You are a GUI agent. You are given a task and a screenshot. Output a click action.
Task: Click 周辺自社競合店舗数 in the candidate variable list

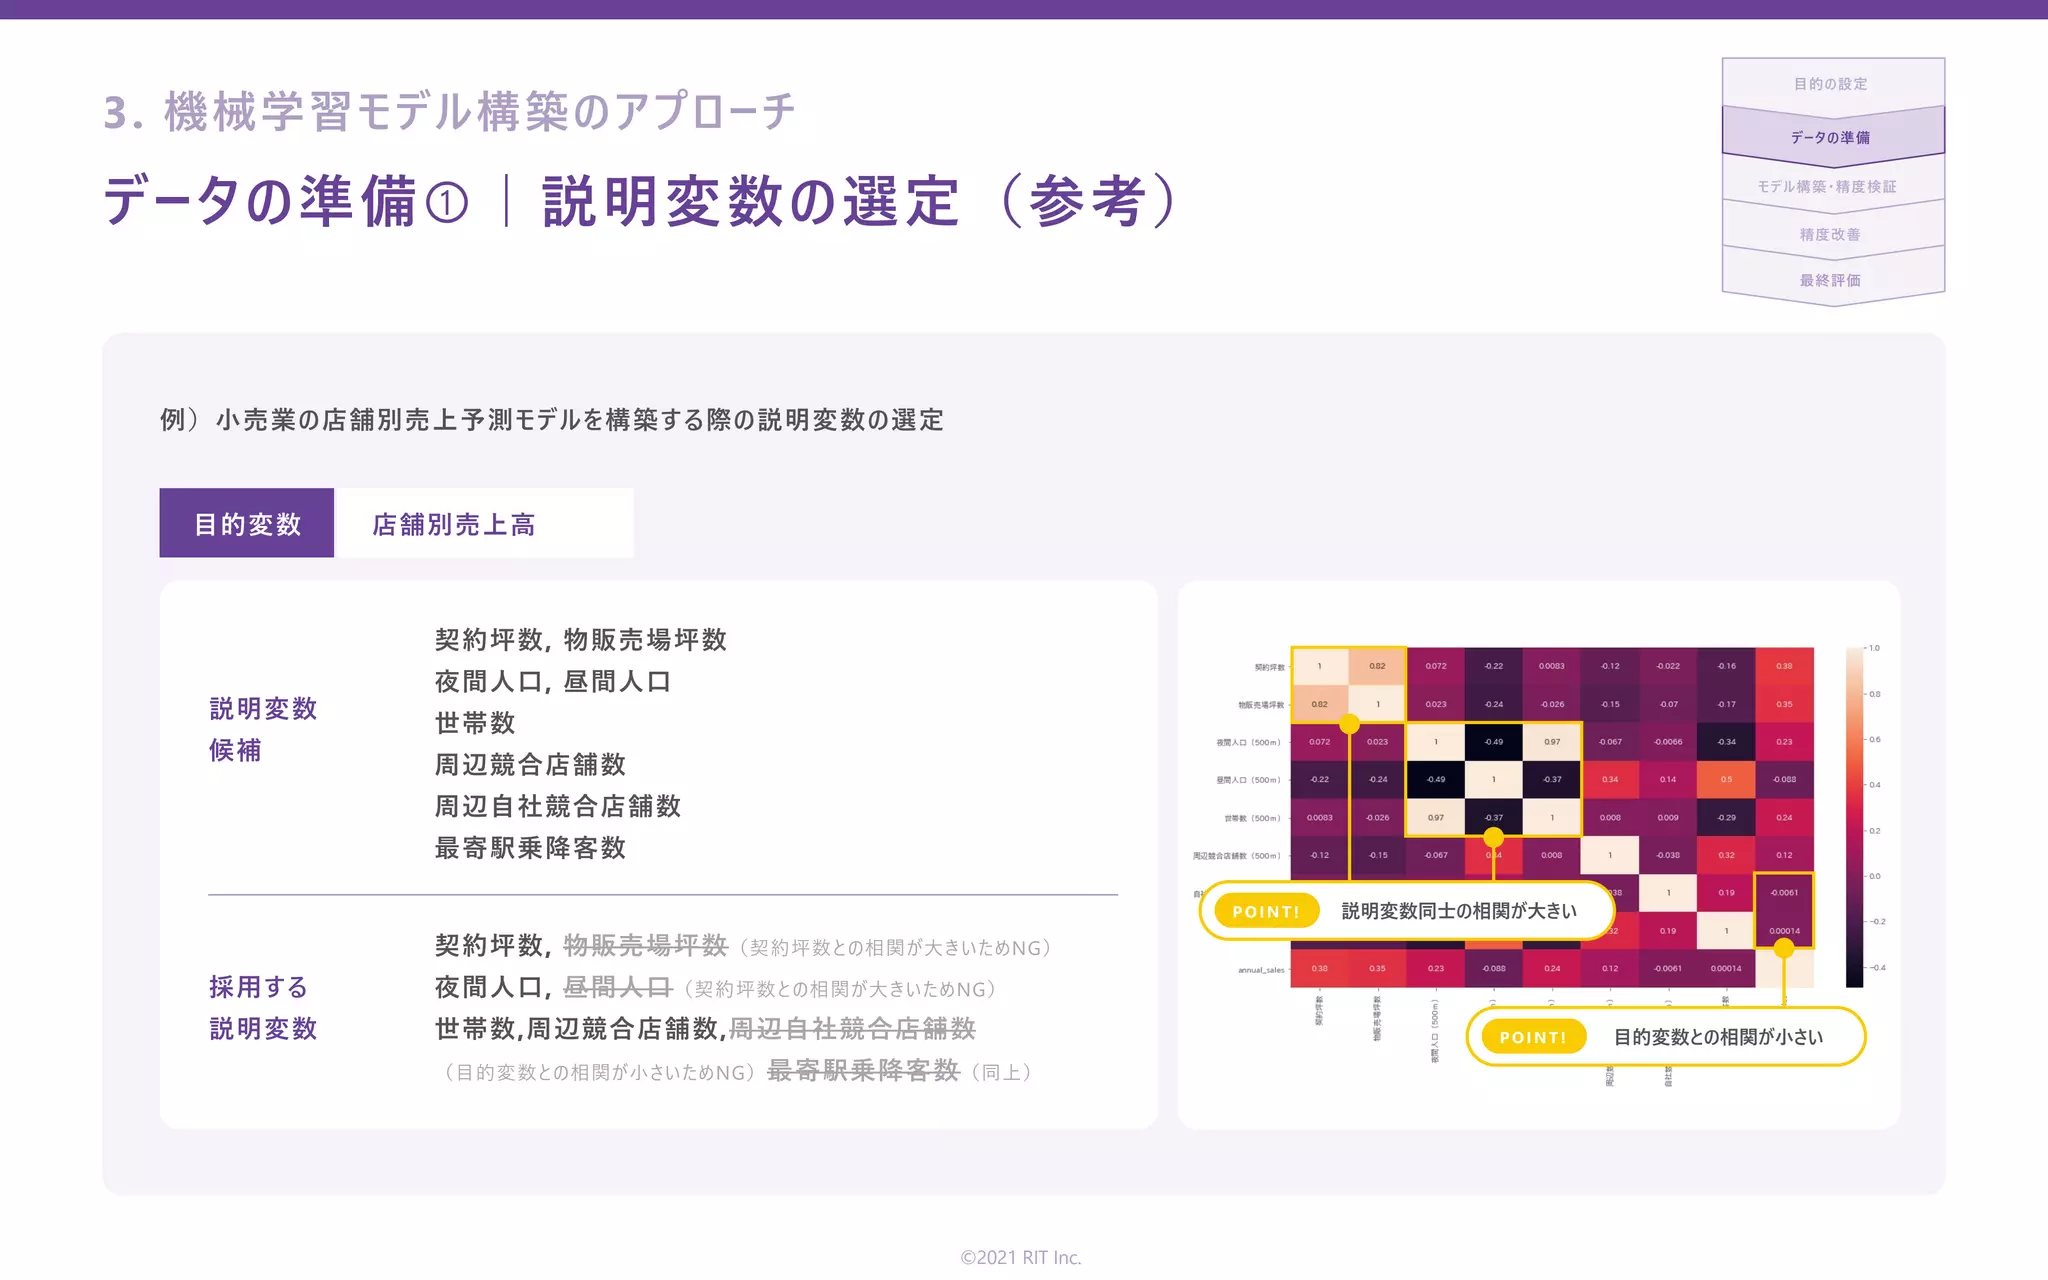pos(558,806)
